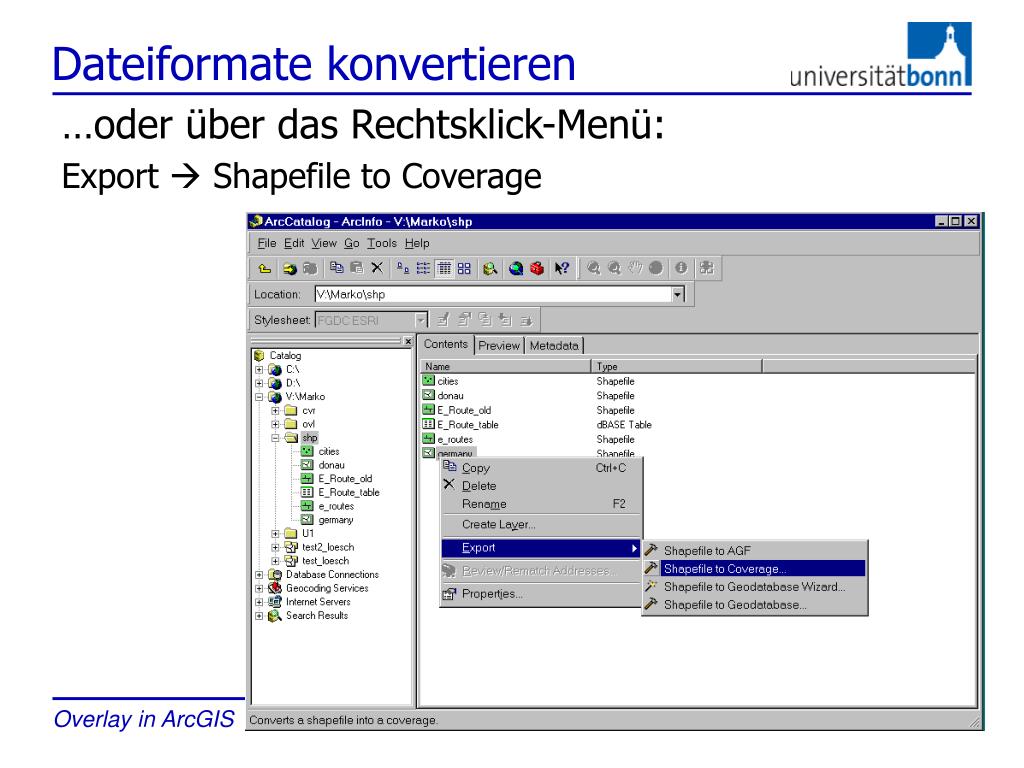Collapse the V:\Marko node

coord(259,397)
